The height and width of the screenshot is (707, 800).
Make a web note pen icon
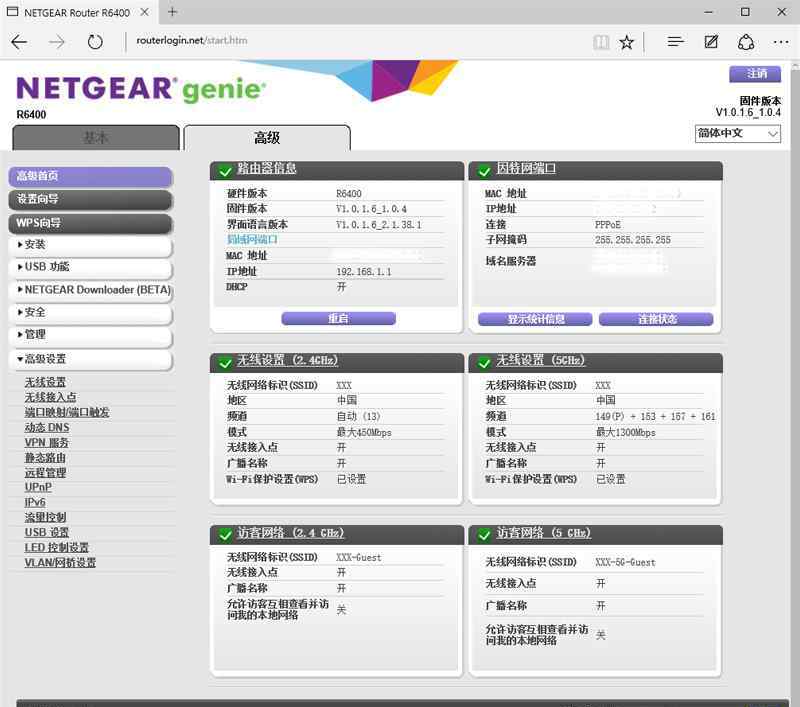[x=711, y=42]
